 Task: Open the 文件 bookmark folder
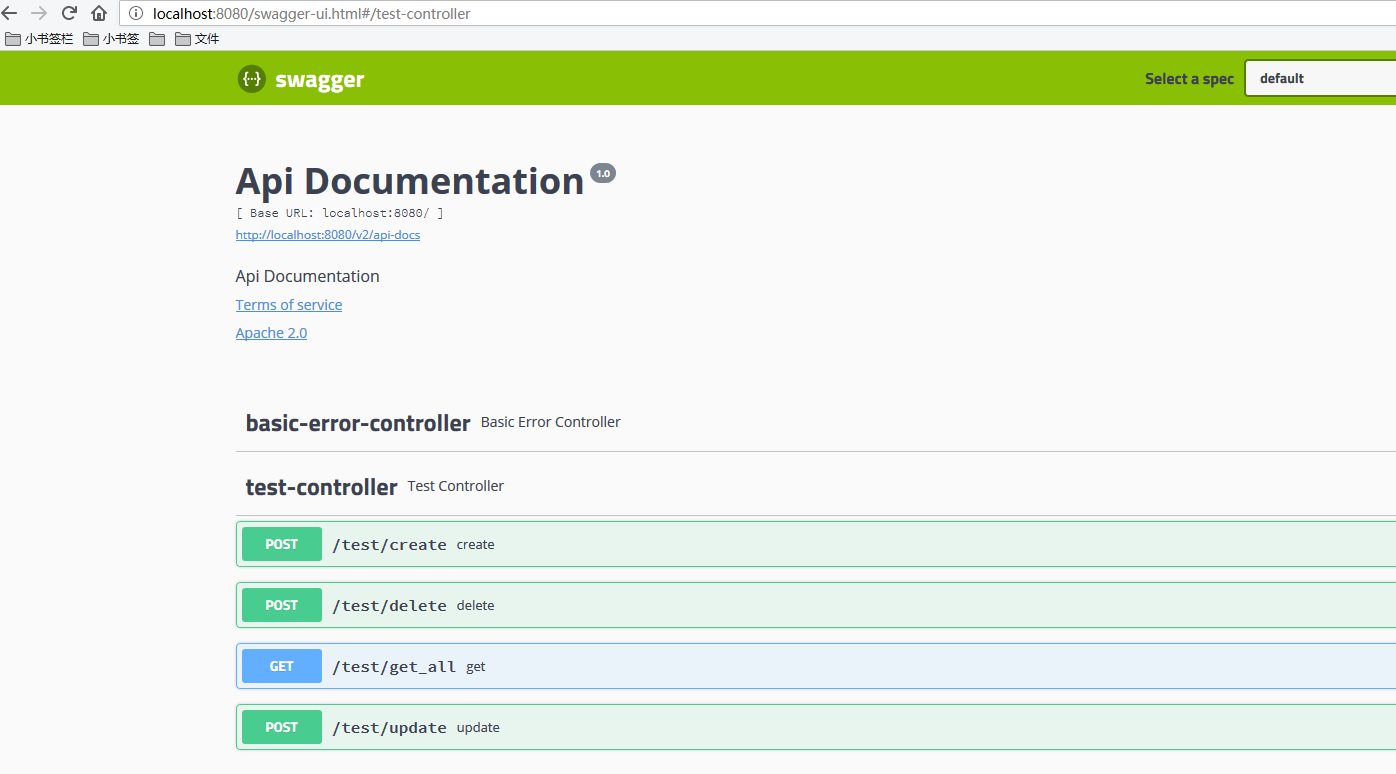(197, 39)
